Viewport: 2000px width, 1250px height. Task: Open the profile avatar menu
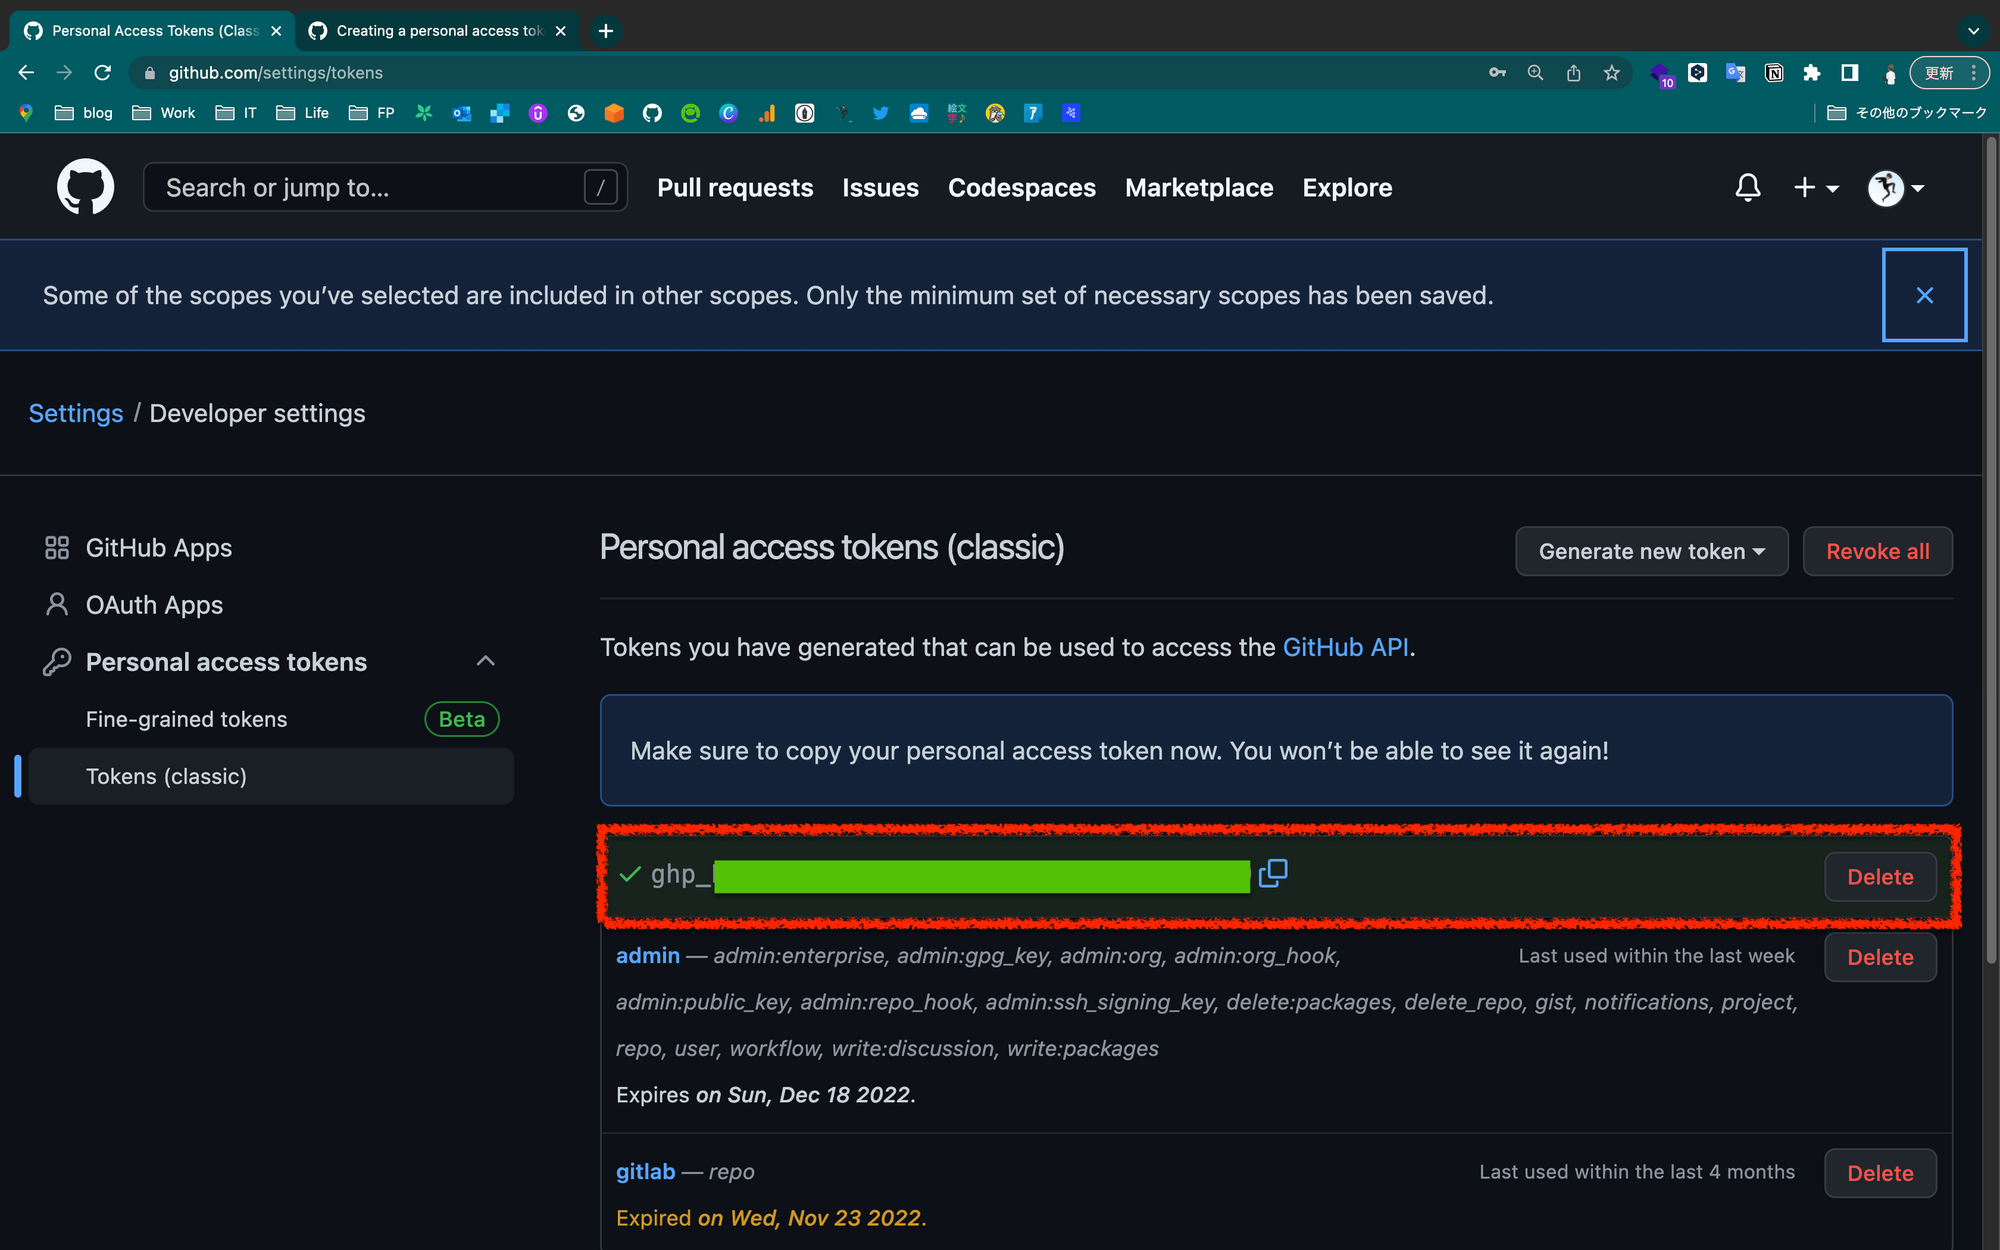coord(1896,187)
